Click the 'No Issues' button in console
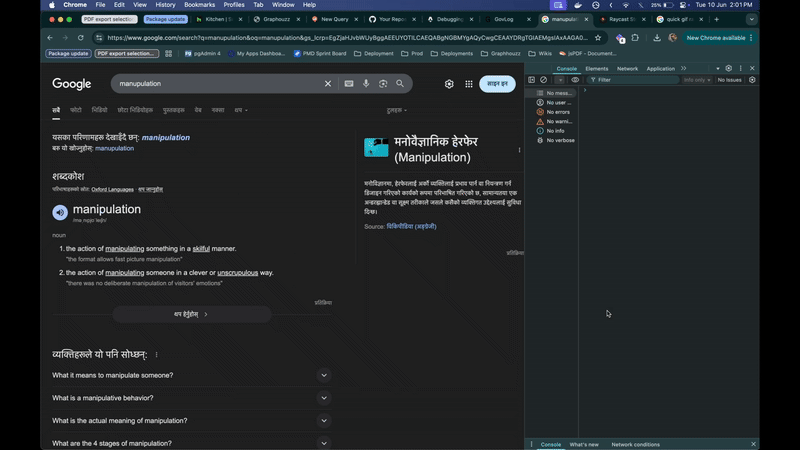 click(729, 80)
